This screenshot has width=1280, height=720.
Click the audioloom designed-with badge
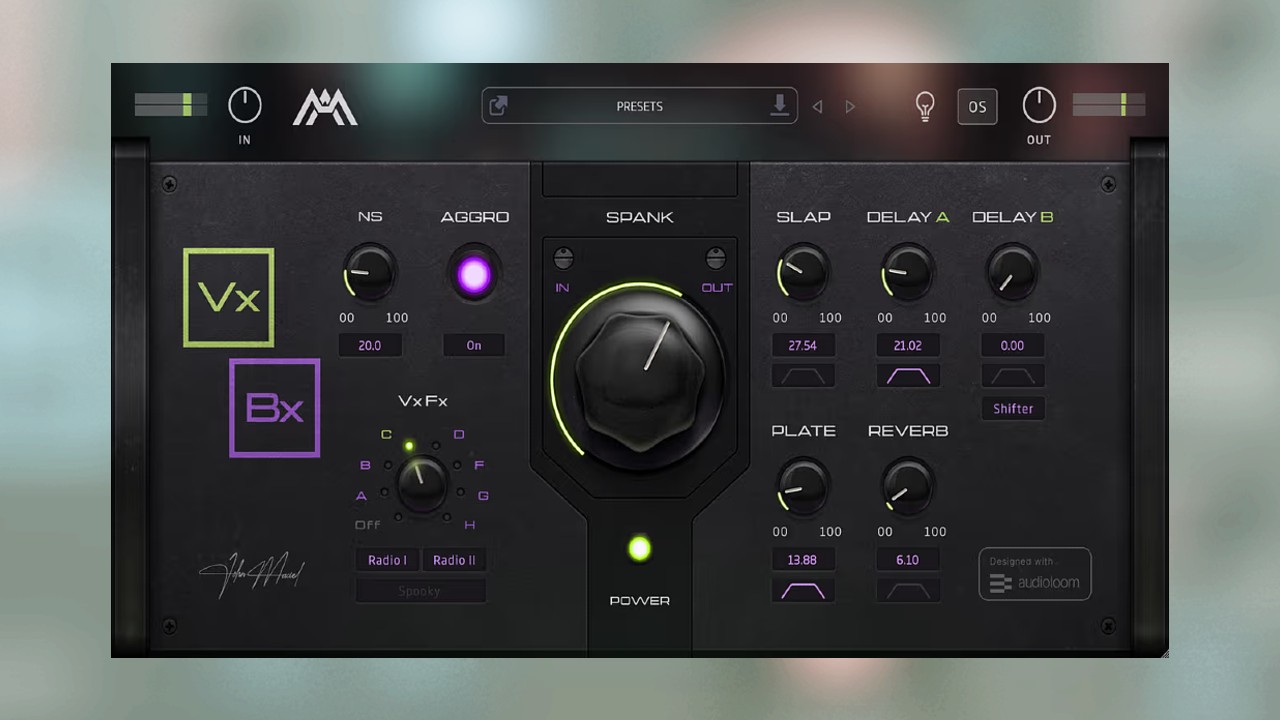[x=1035, y=574]
